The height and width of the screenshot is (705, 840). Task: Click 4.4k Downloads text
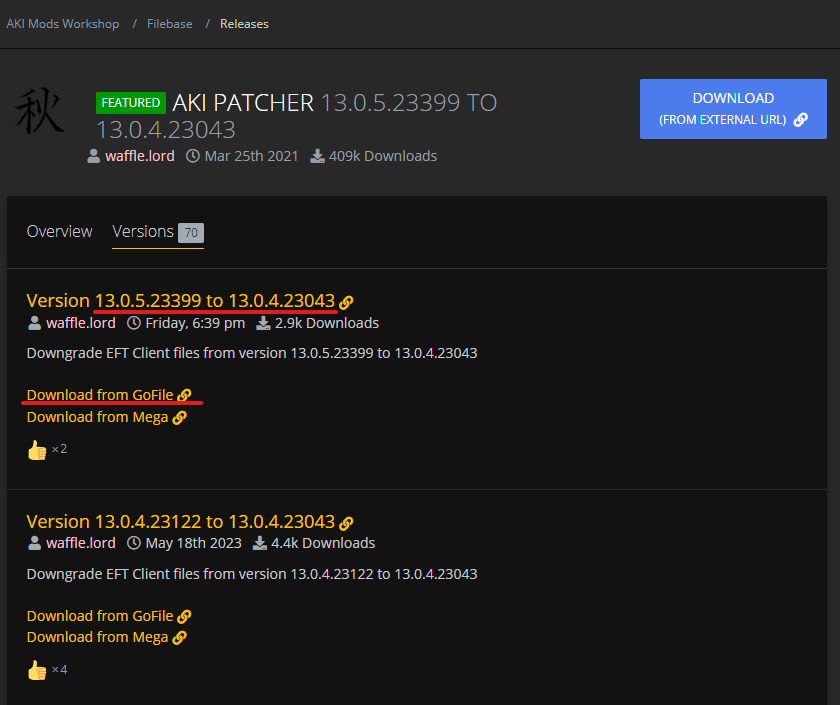pos(323,543)
